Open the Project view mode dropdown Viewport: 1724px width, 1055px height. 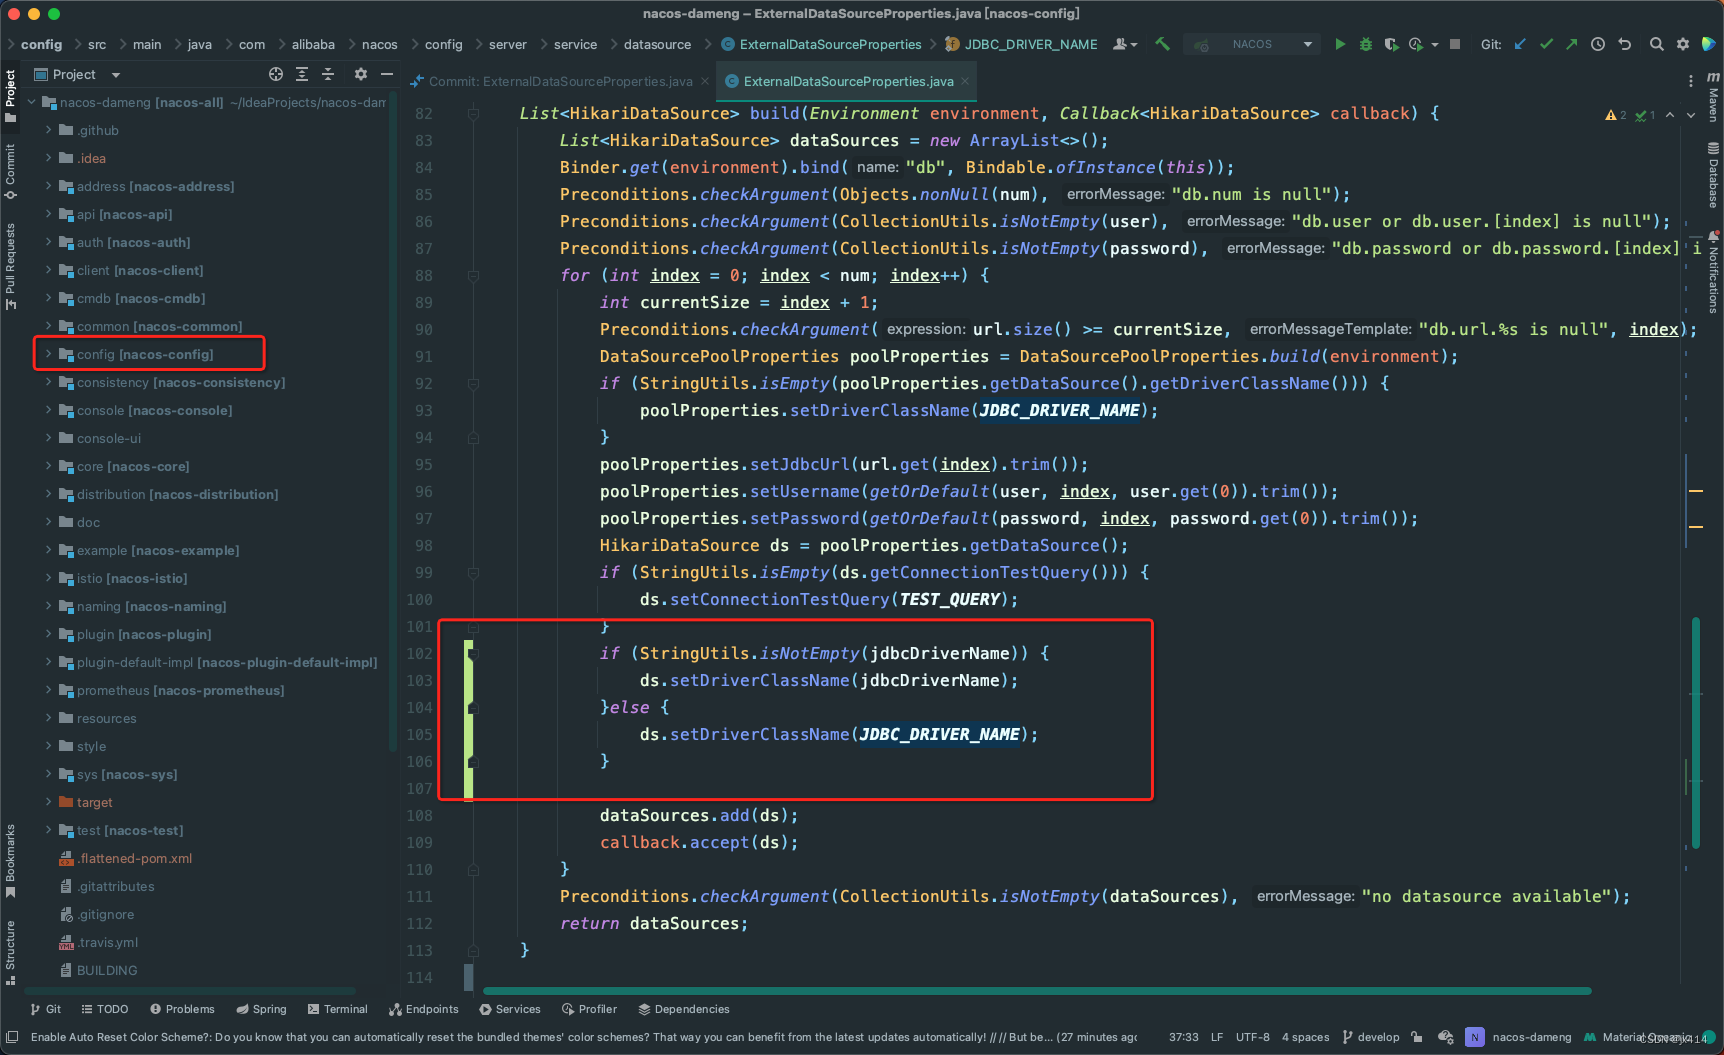(115, 75)
